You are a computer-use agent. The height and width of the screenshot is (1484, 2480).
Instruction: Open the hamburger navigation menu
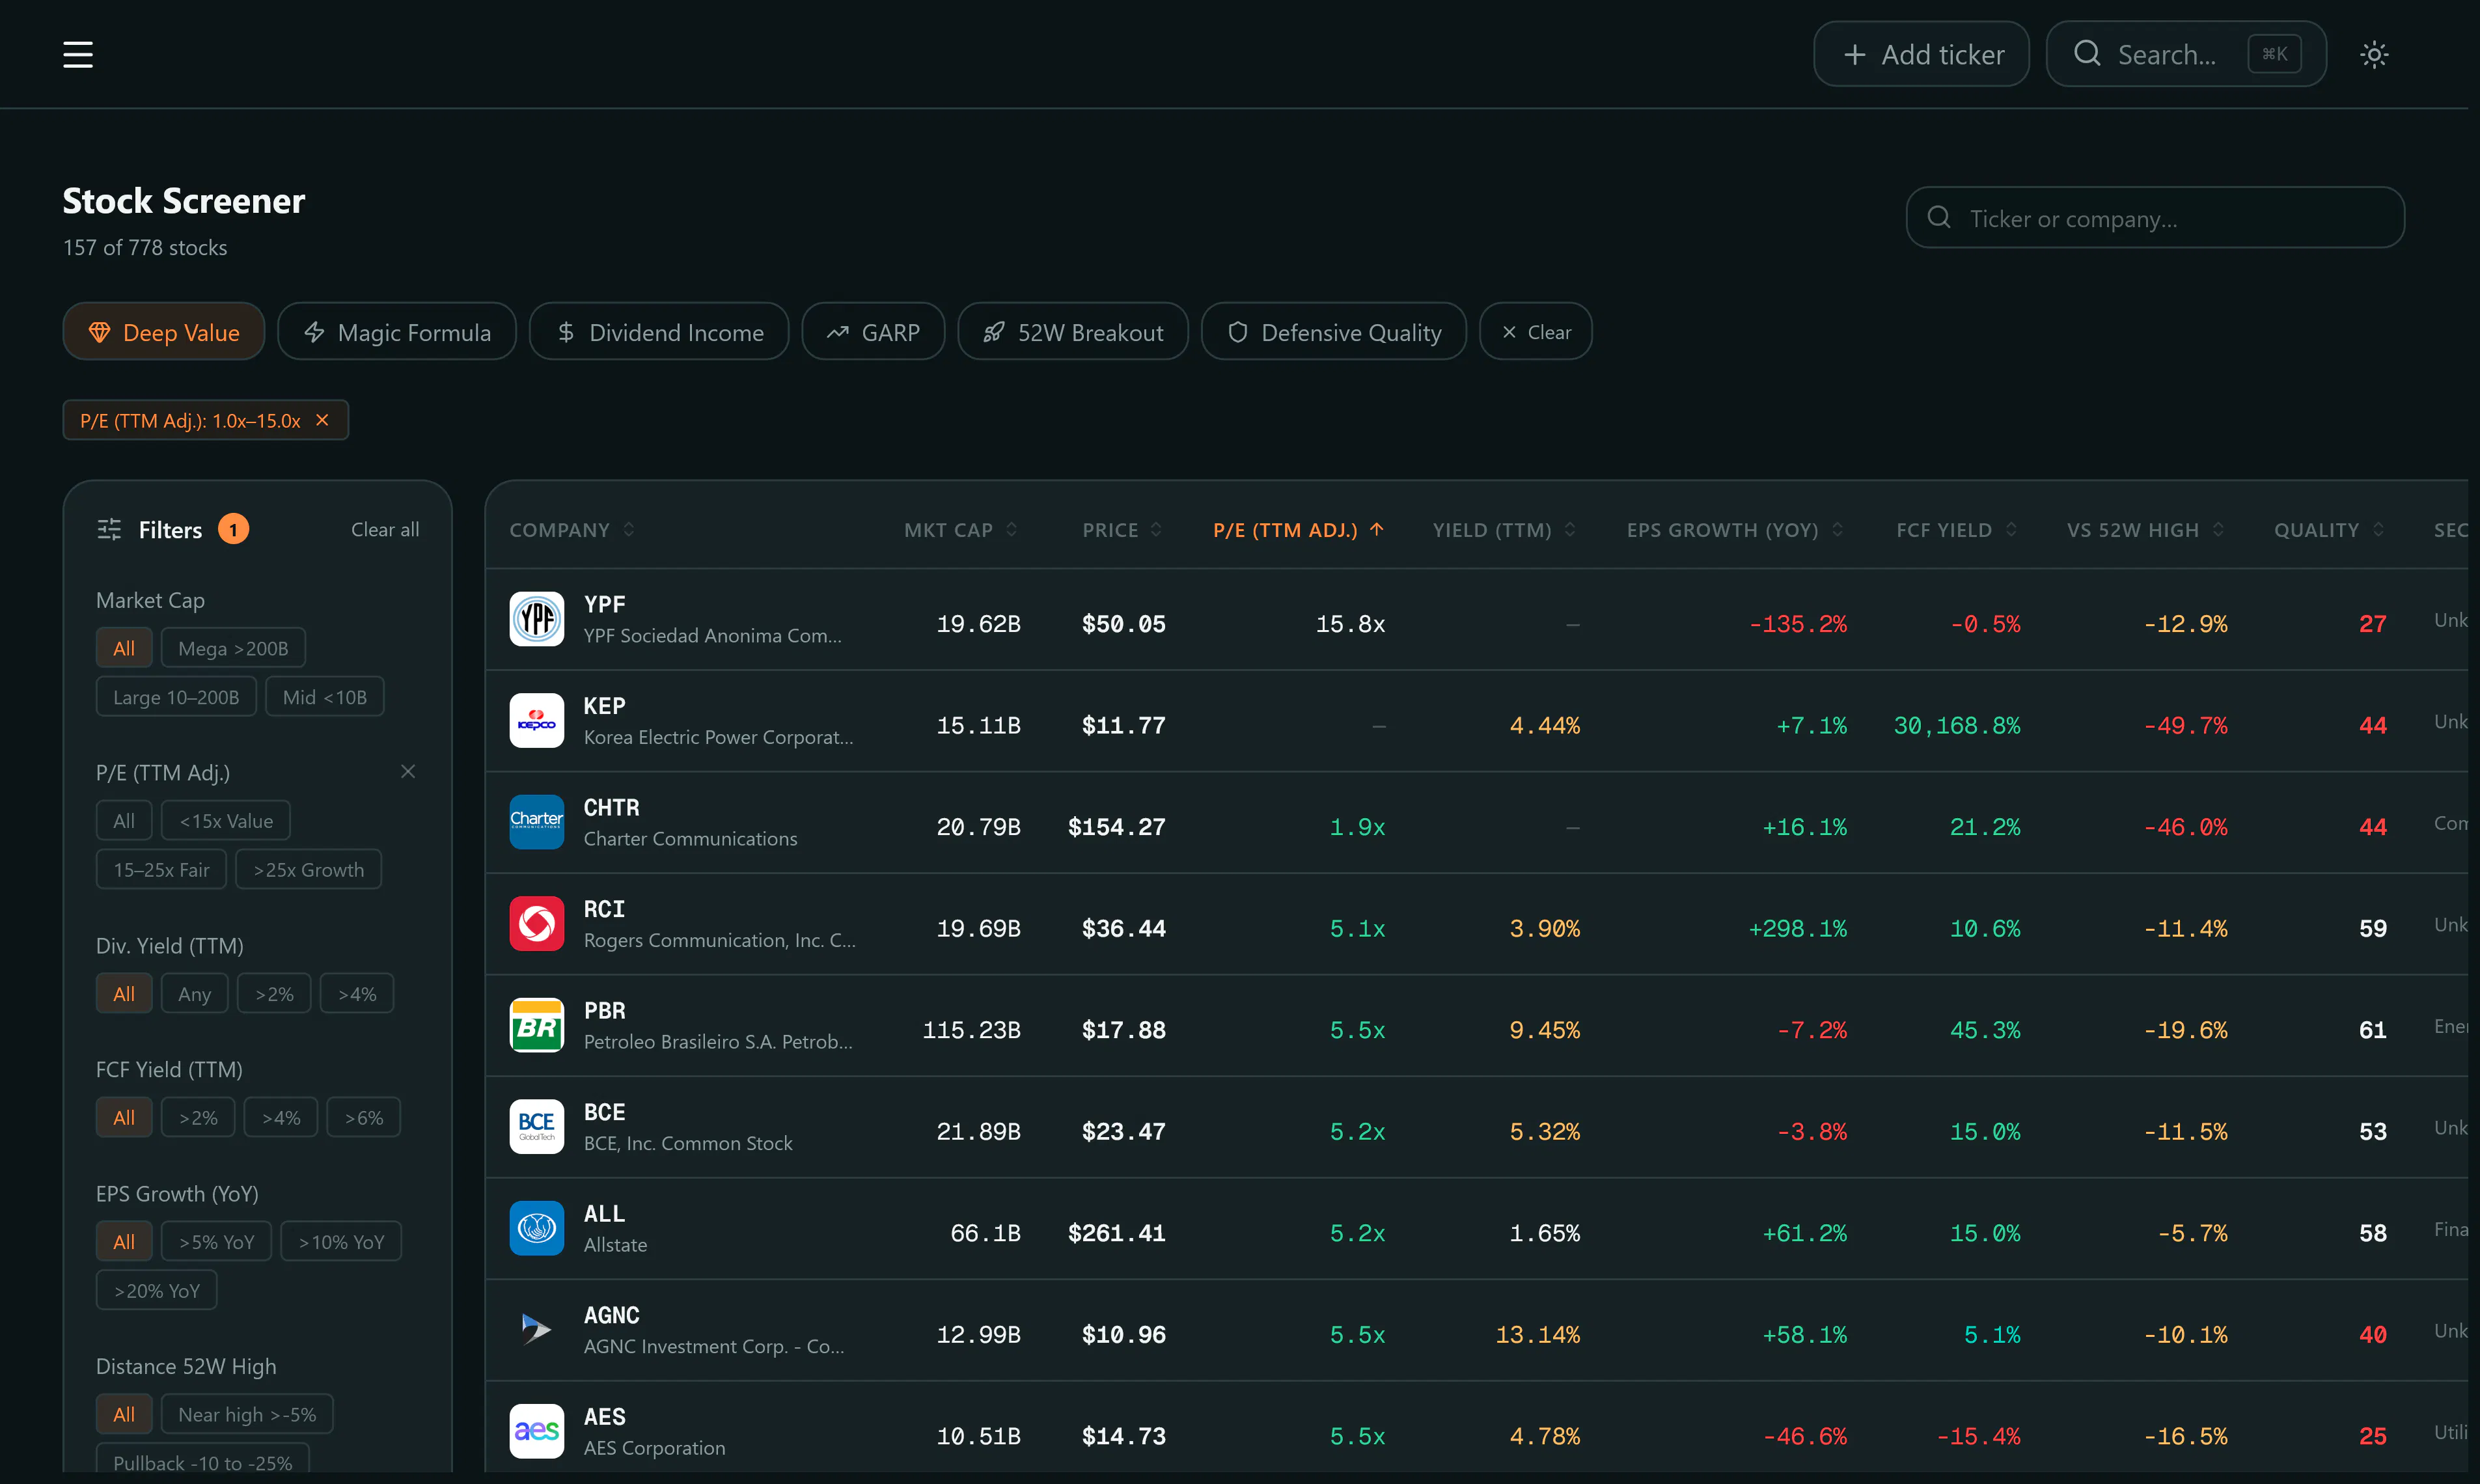(x=78, y=55)
